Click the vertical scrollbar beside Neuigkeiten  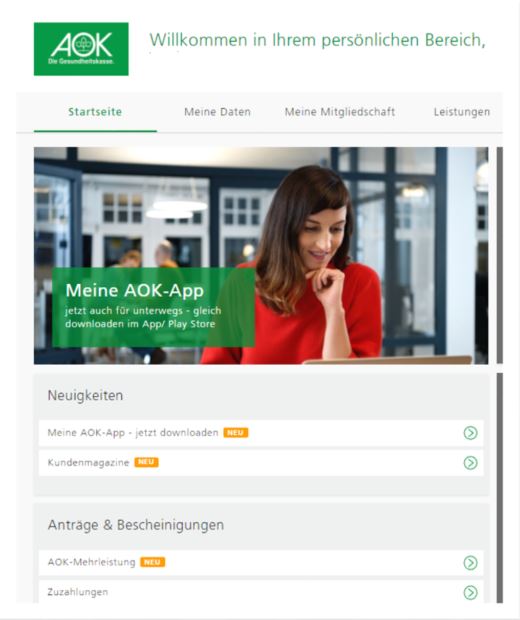point(500,488)
